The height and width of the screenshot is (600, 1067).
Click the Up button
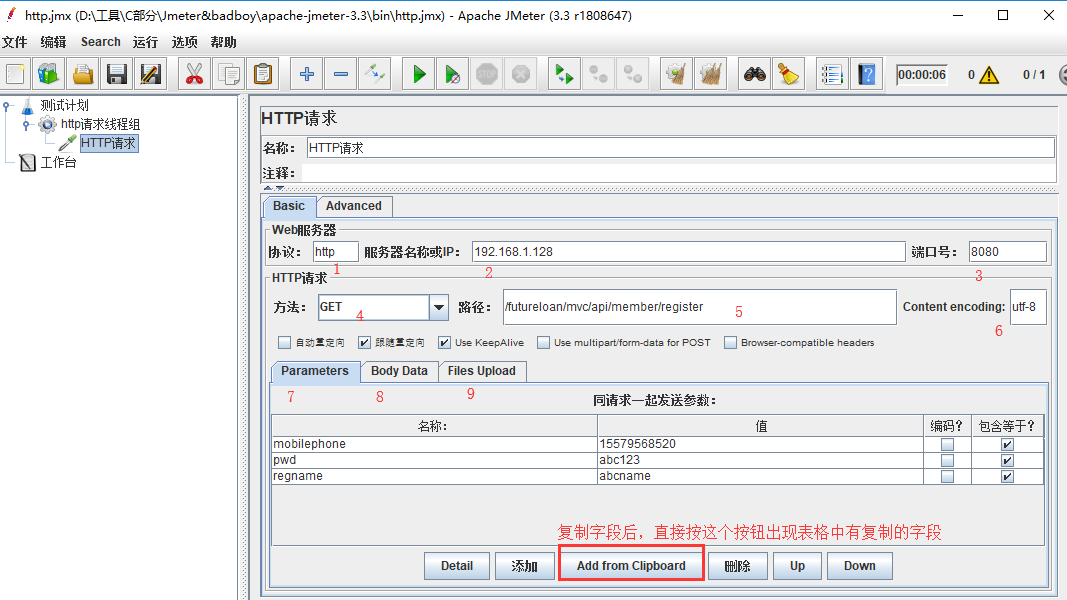coord(798,566)
